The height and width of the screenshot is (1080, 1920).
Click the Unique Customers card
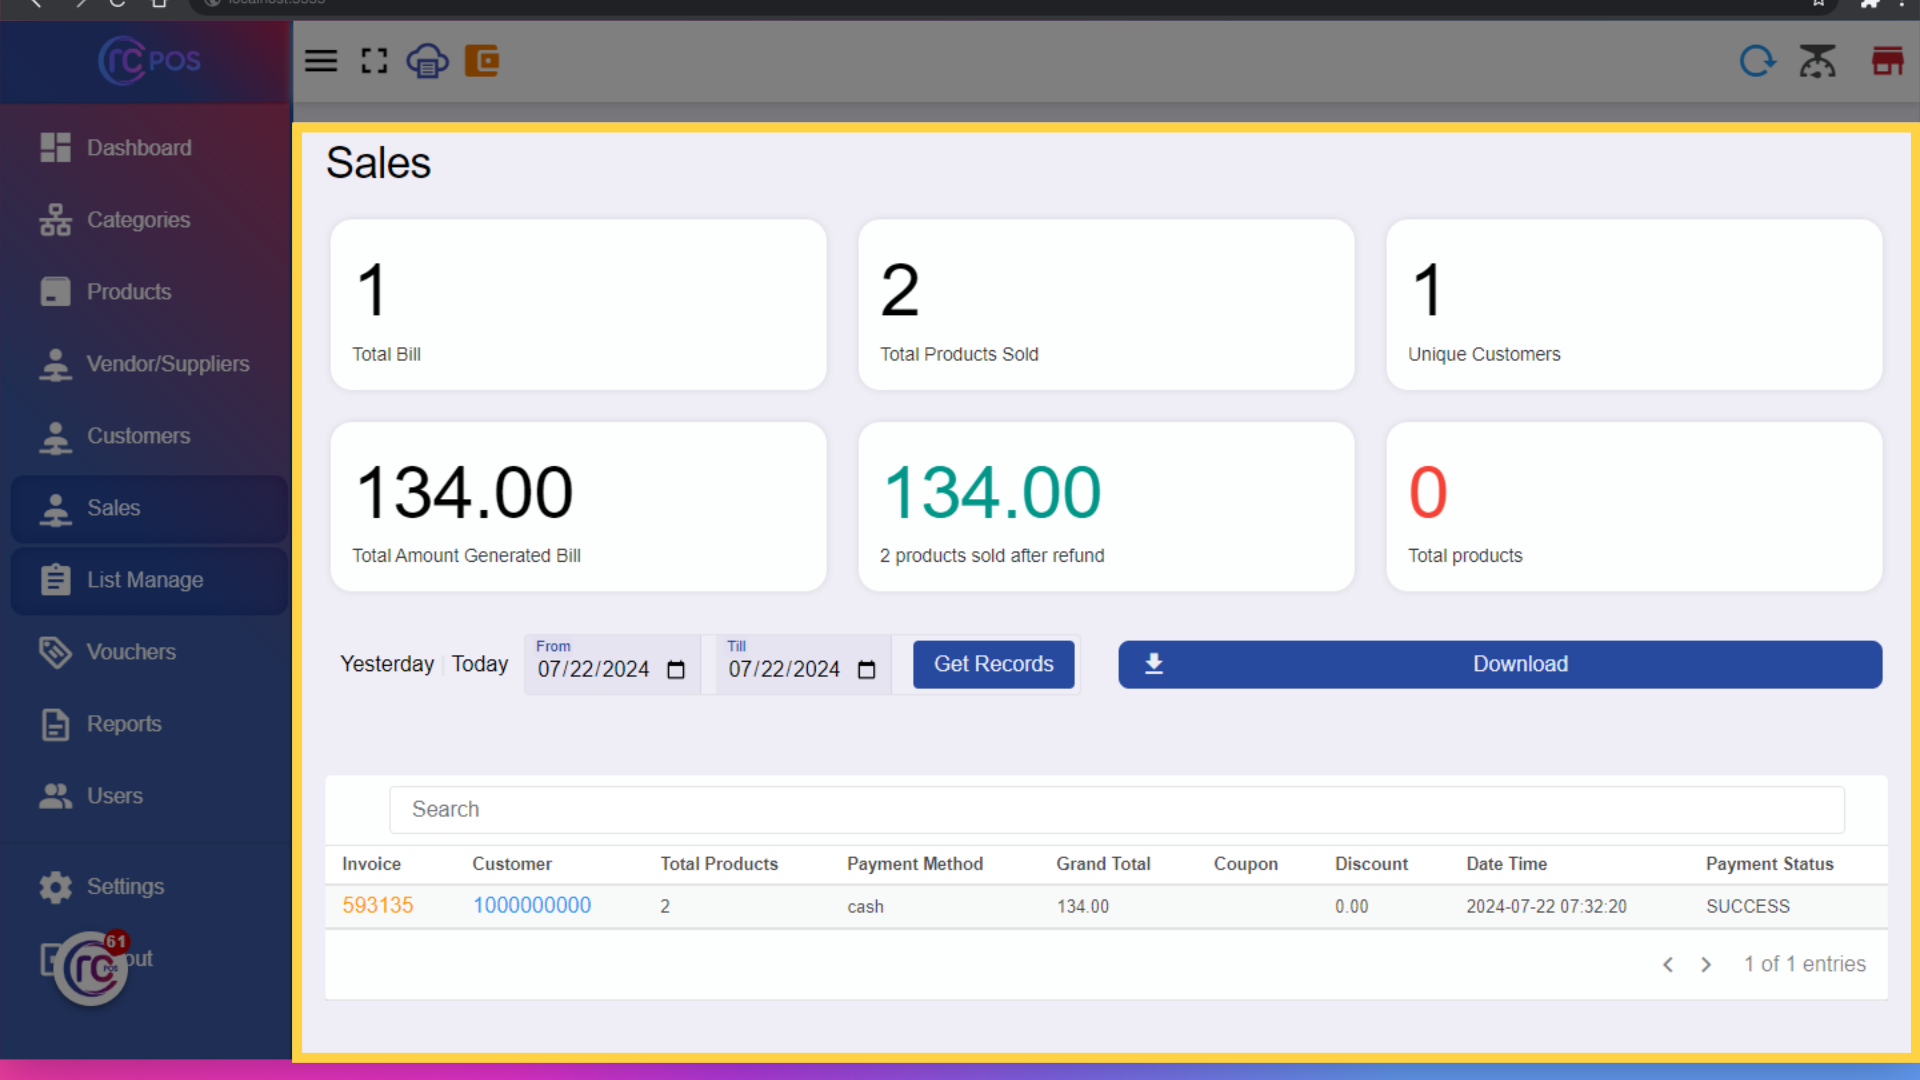(1634, 305)
